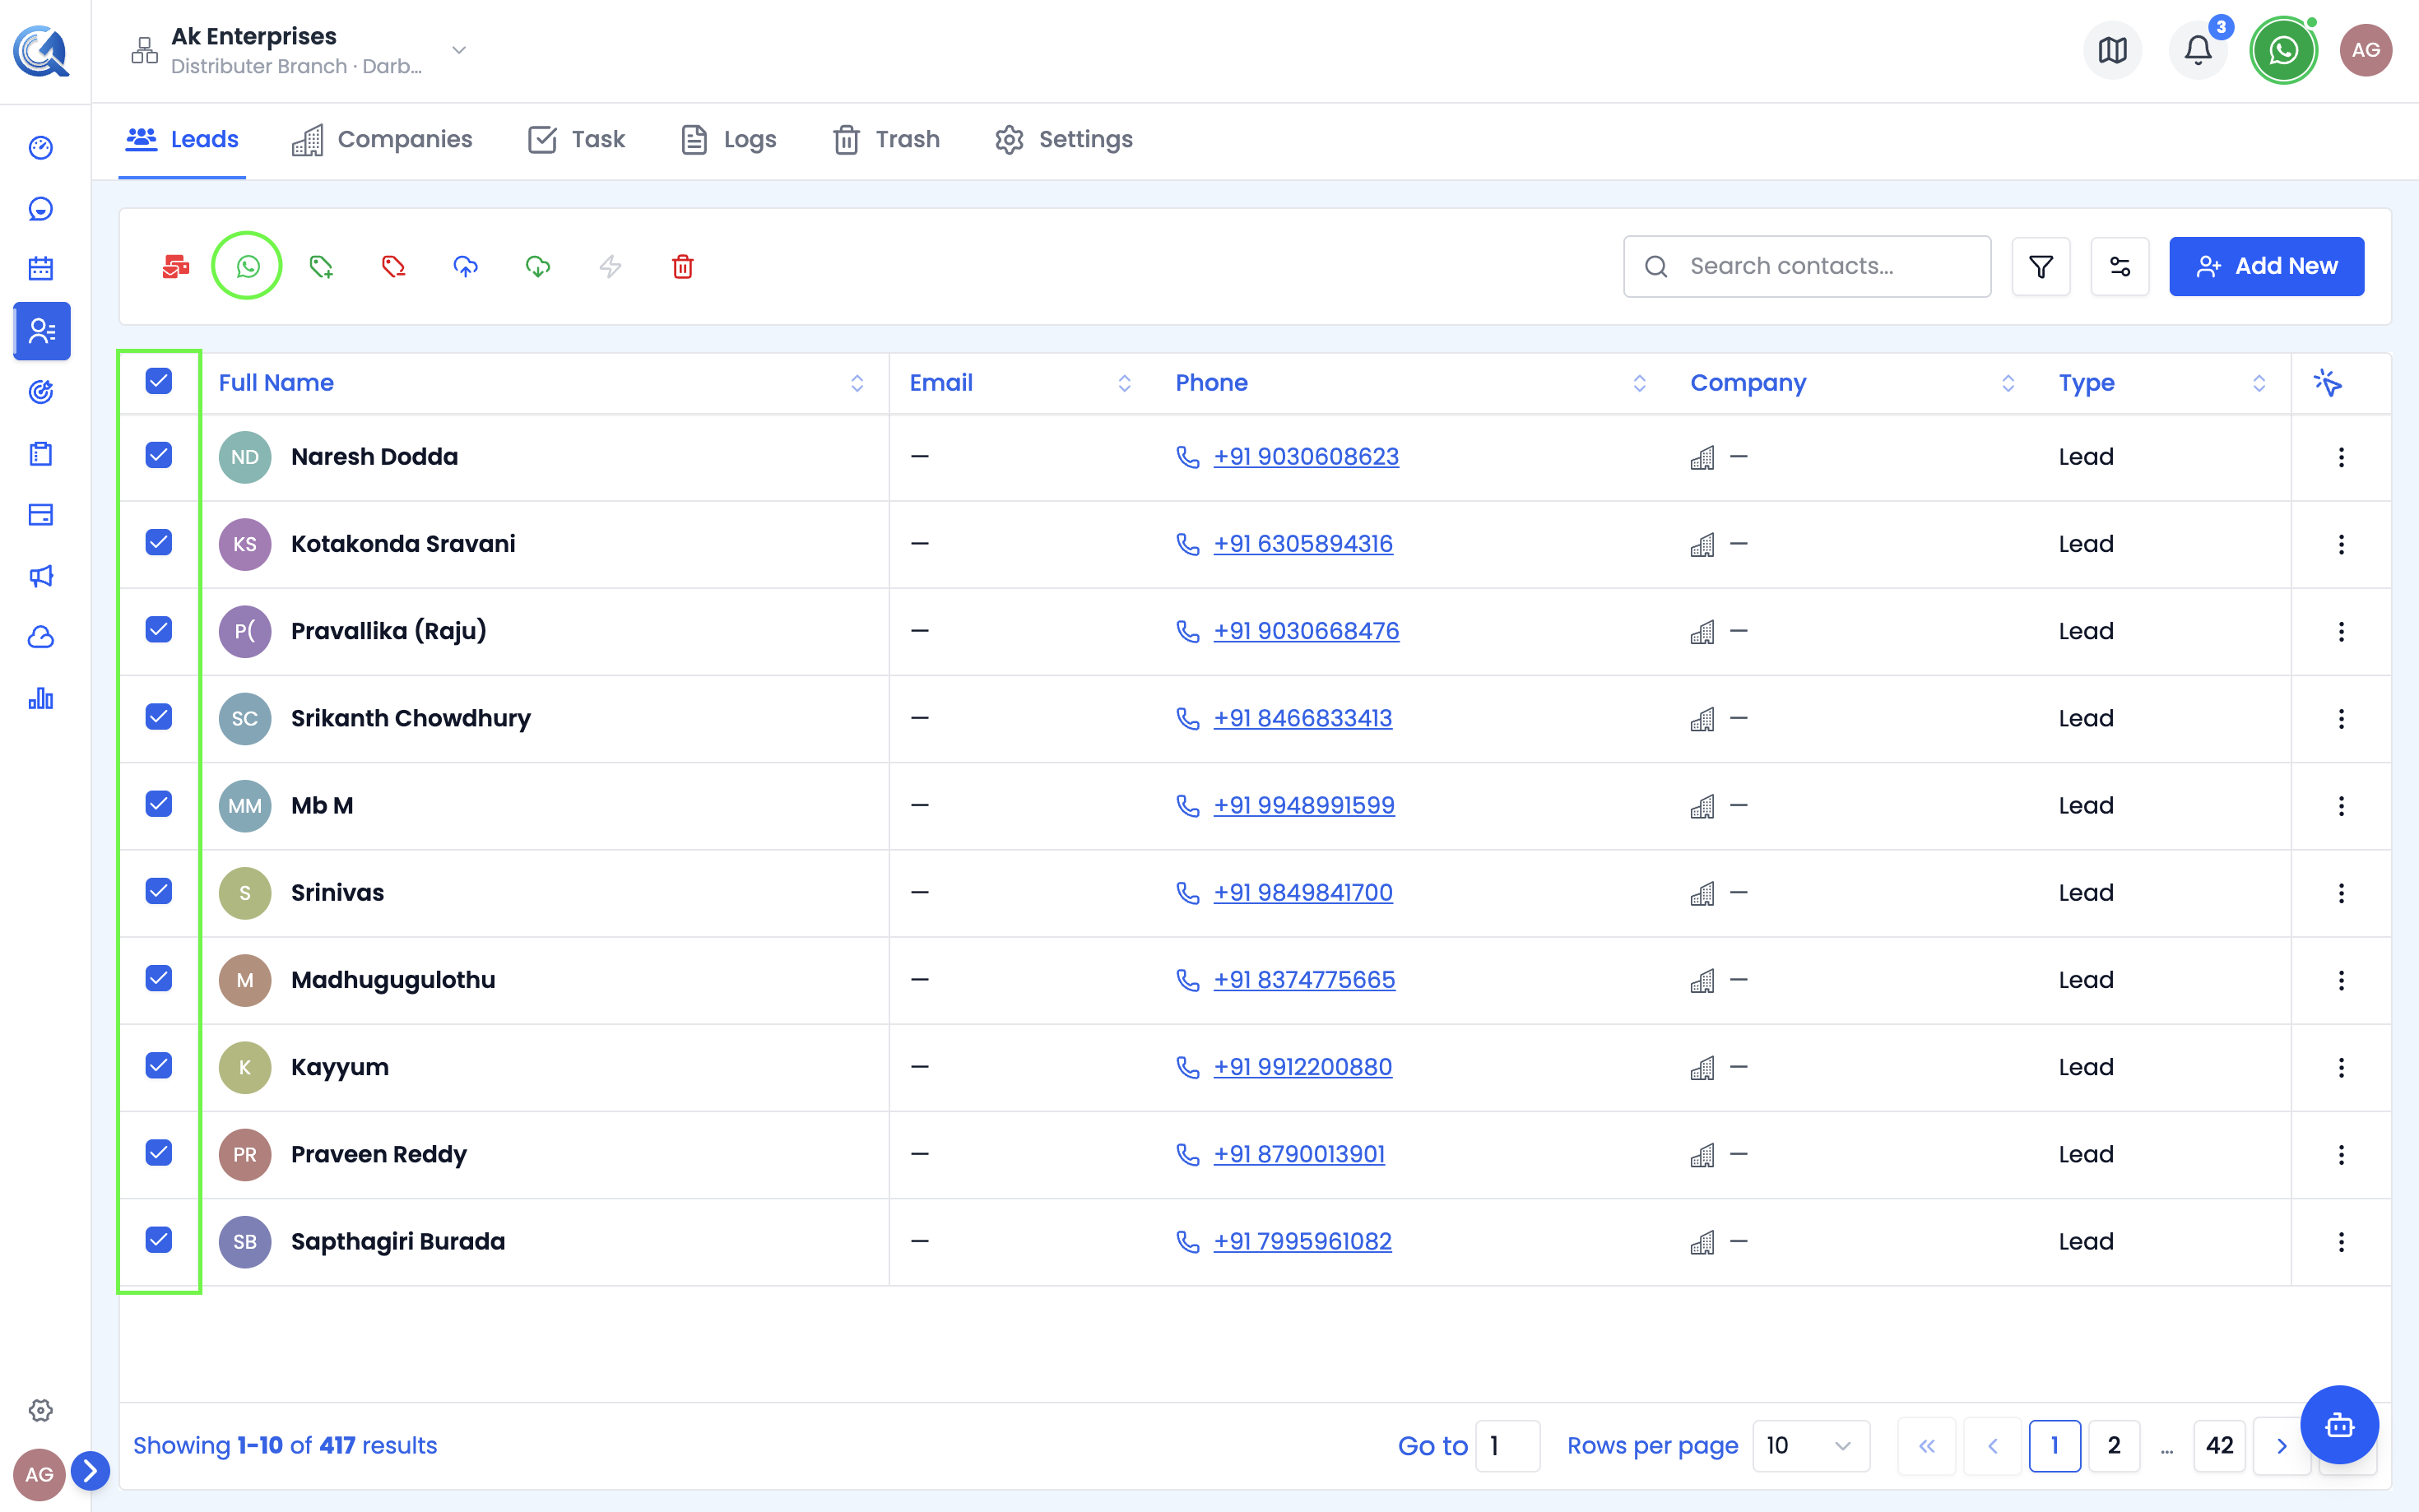Screen dimensions: 2419x1512
Task: Open the contacts sidebar icon
Action: pyautogui.click(x=42, y=331)
